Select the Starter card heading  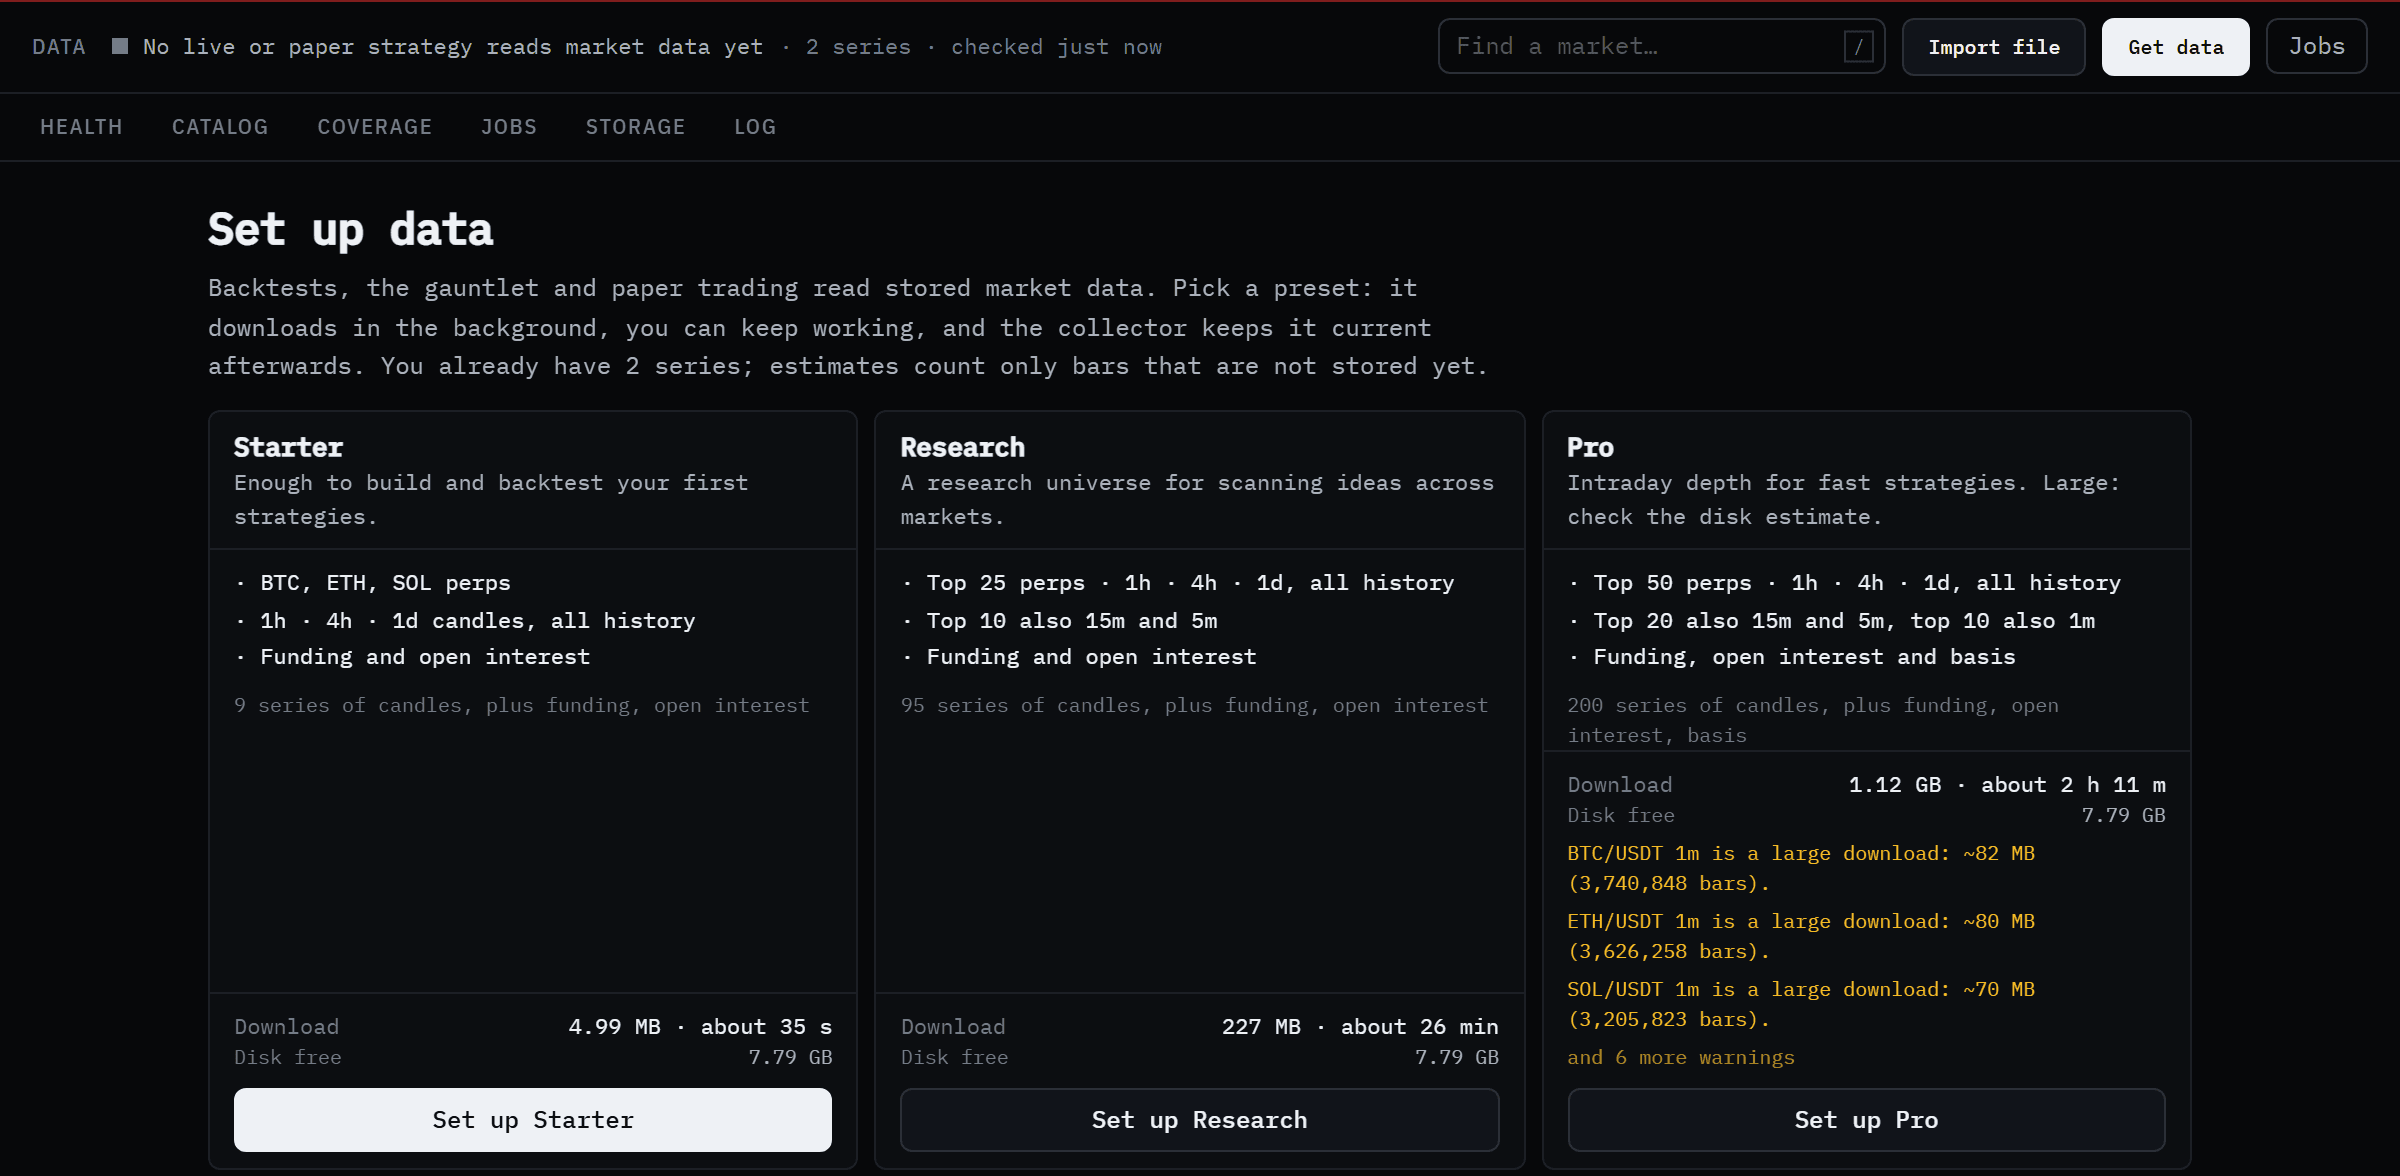(x=288, y=447)
